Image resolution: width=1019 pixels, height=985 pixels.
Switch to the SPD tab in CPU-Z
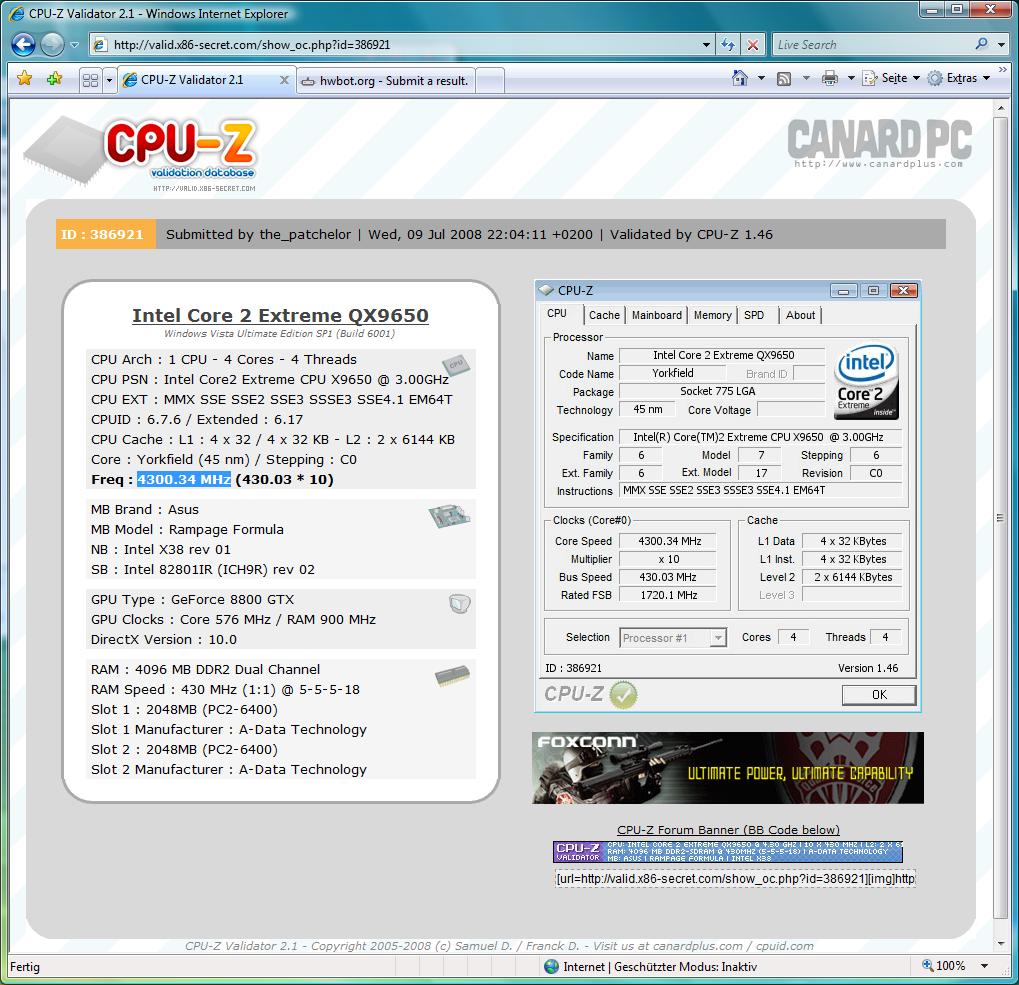(x=754, y=315)
